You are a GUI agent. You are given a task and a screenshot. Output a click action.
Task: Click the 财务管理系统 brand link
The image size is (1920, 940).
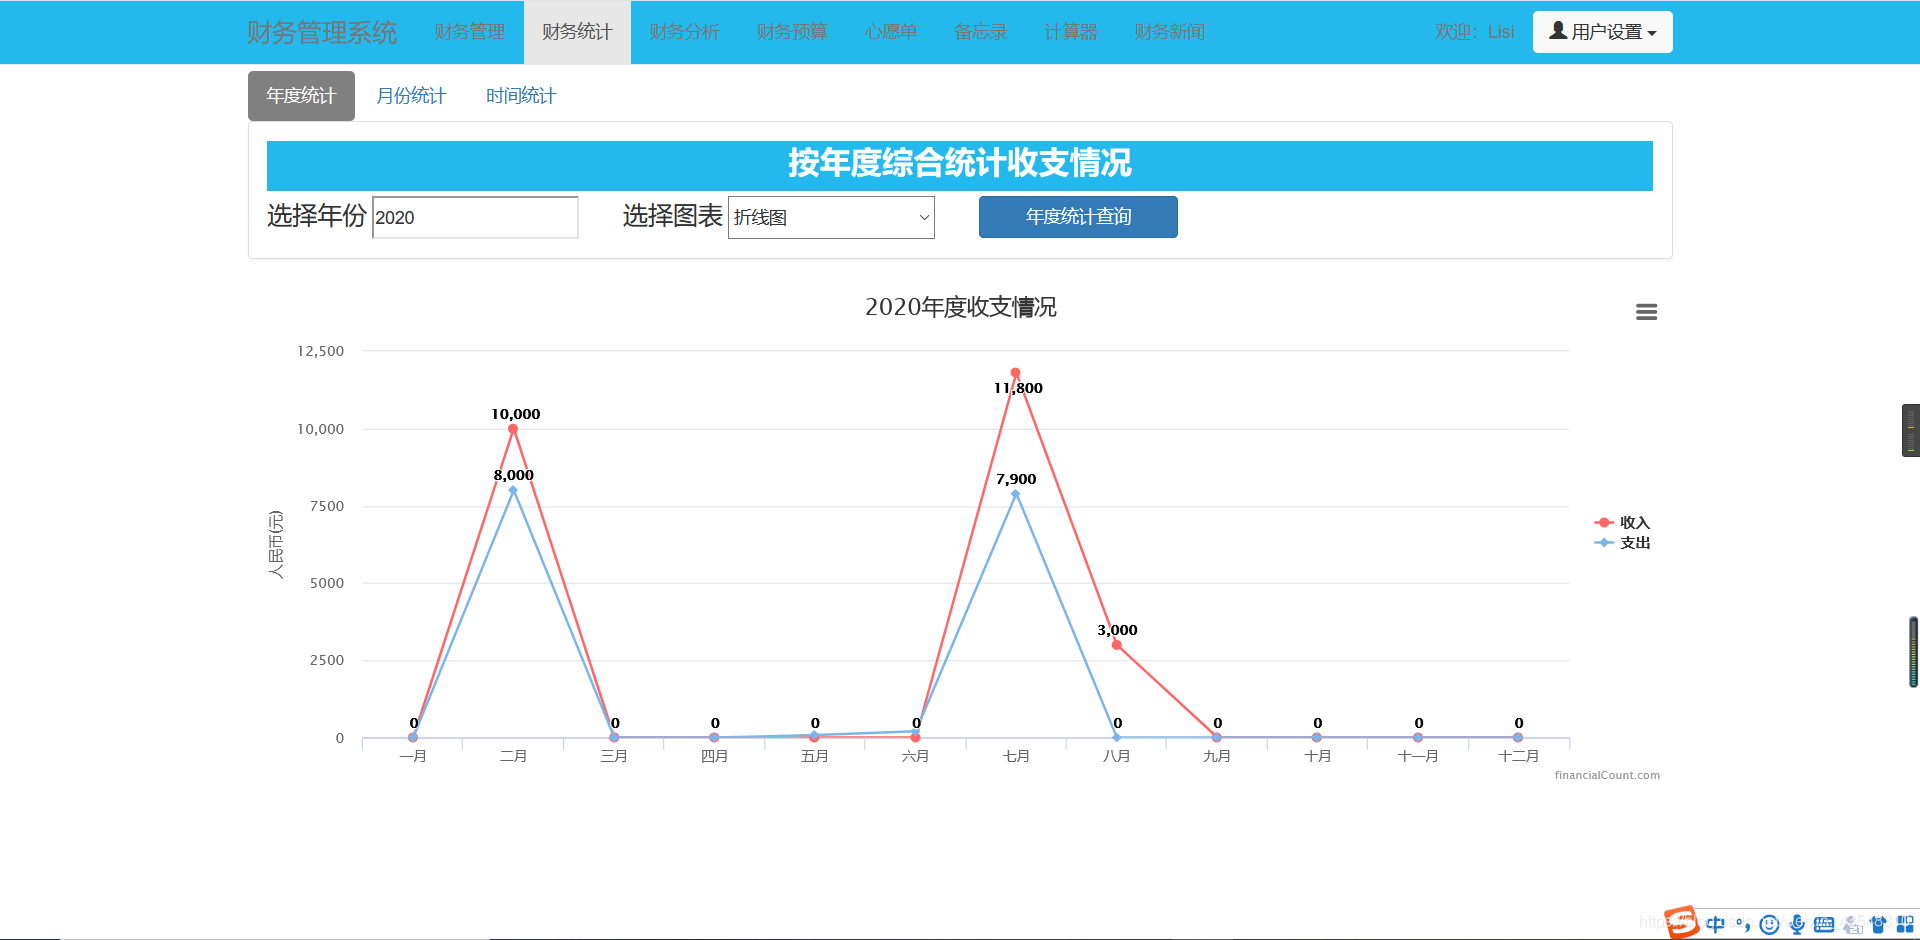pos(322,32)
